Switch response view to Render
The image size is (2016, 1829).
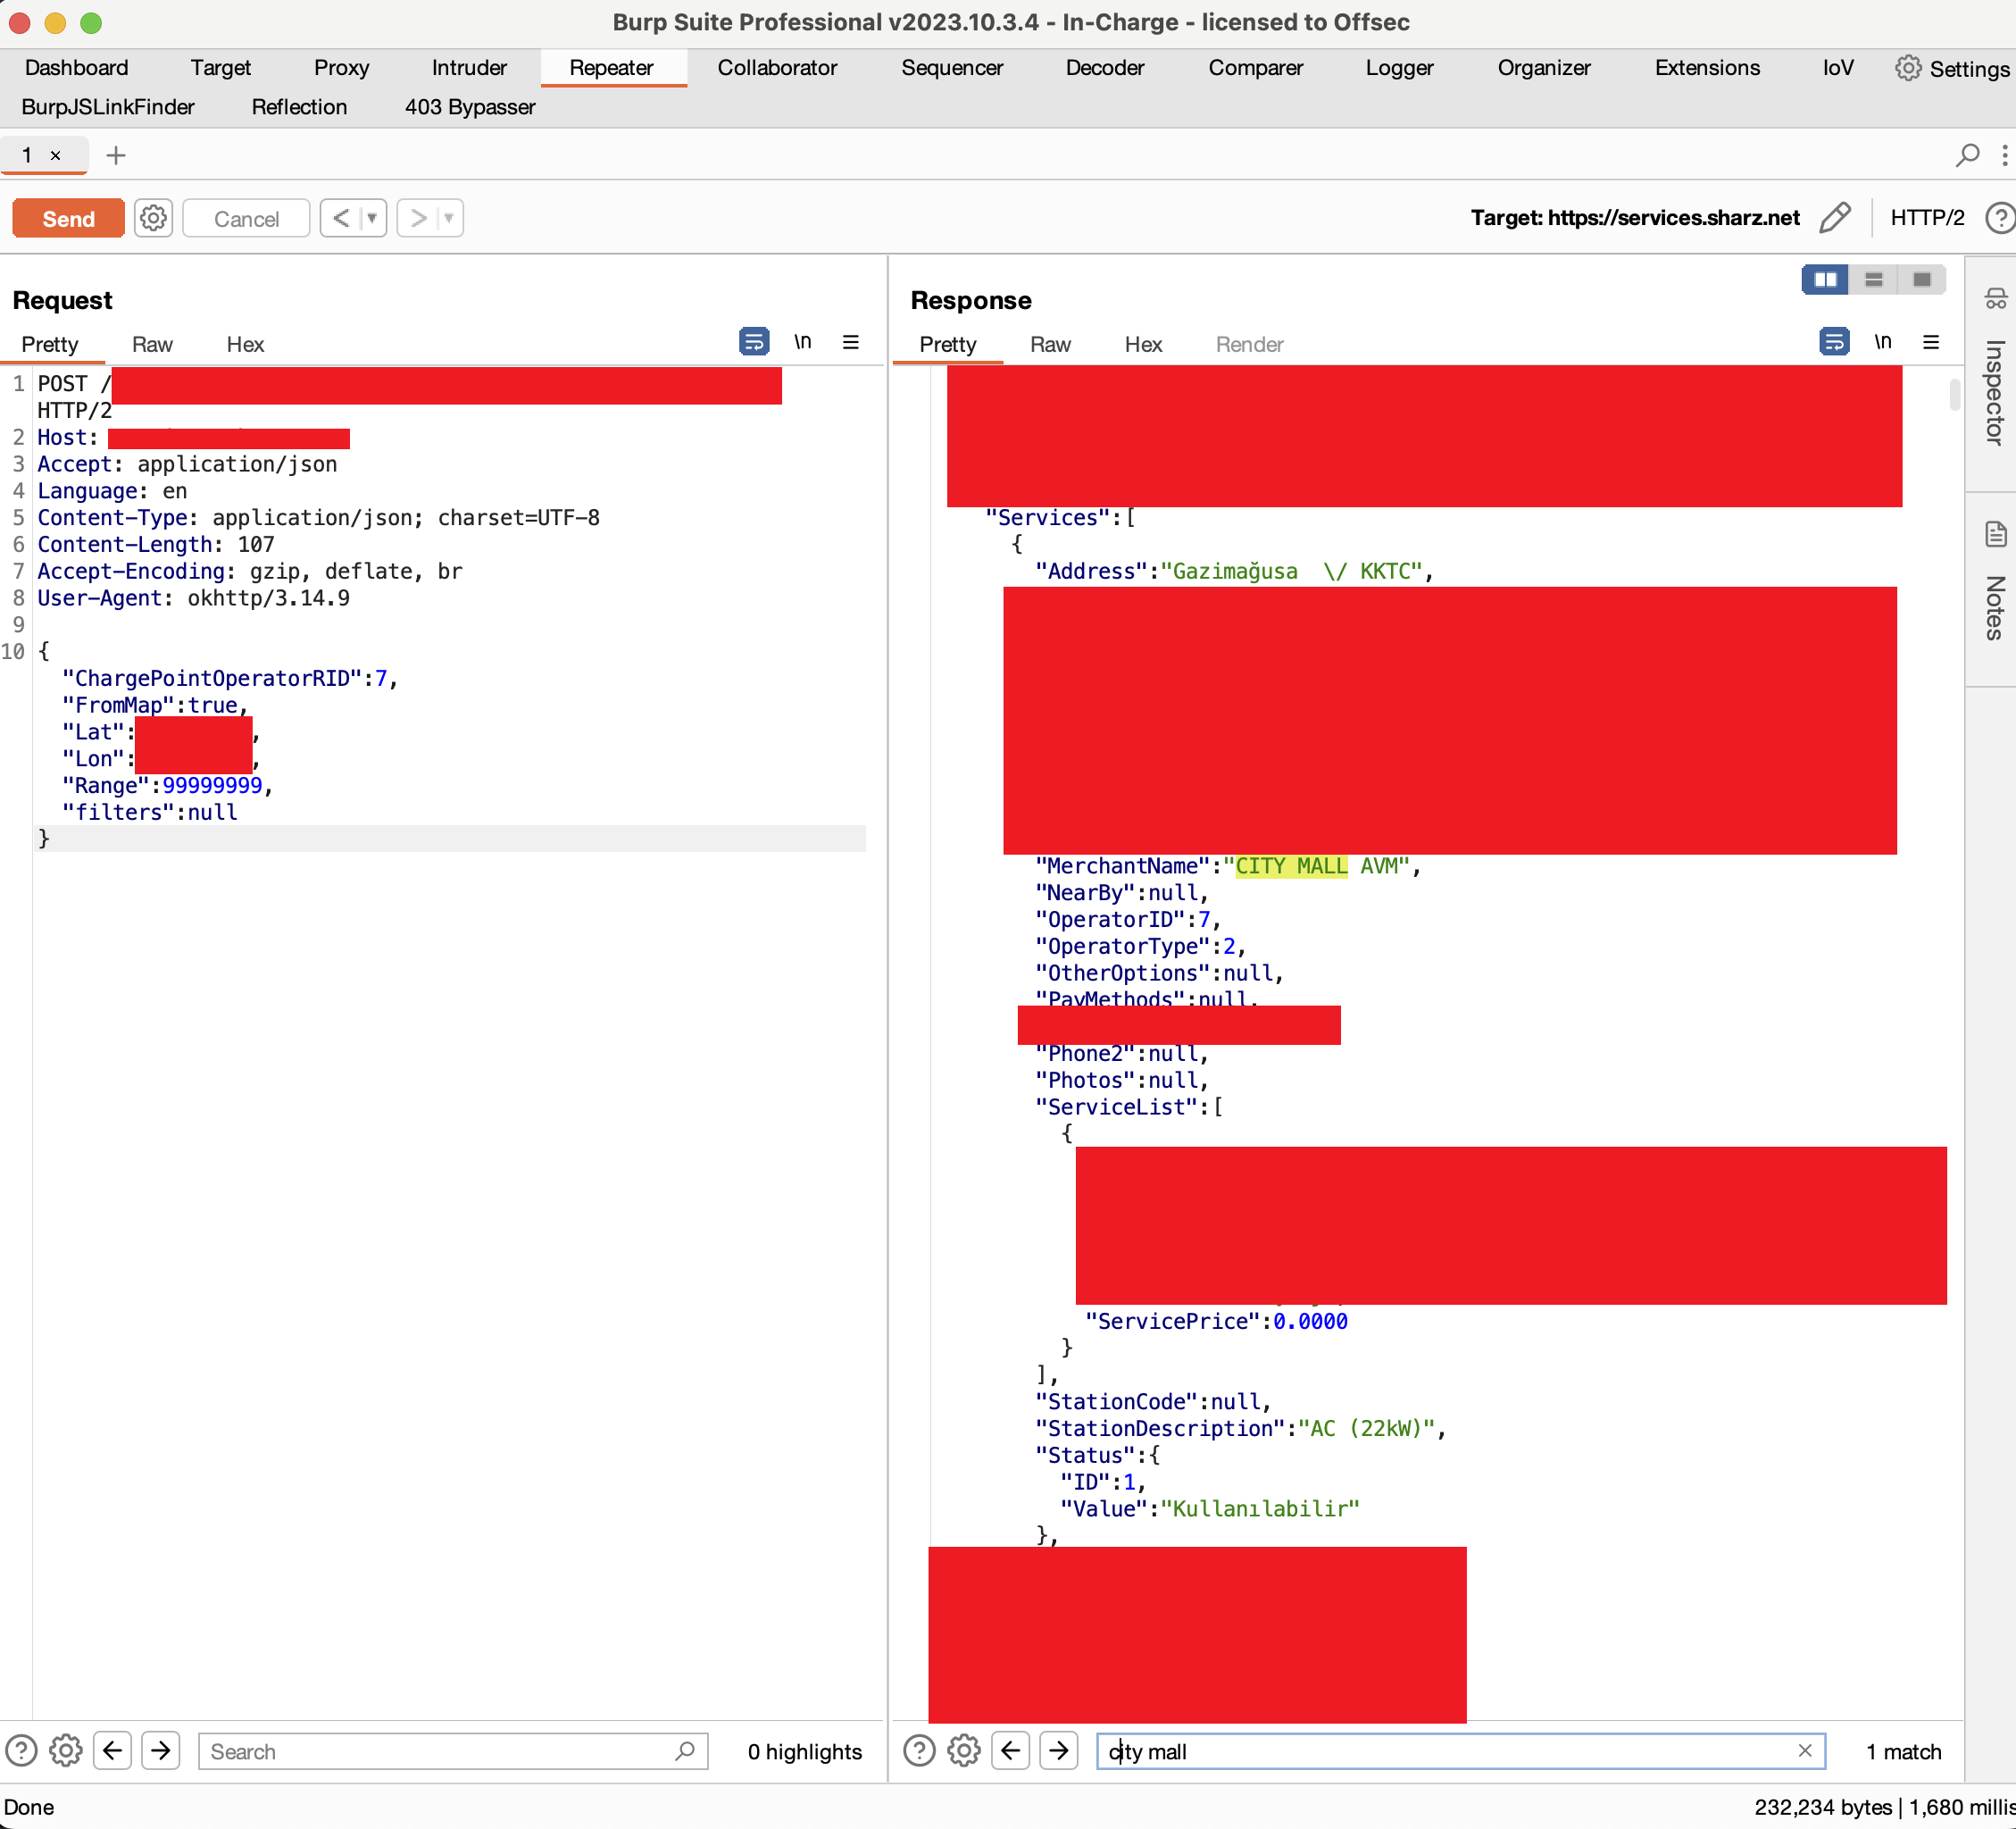(x=1249, y=344)
